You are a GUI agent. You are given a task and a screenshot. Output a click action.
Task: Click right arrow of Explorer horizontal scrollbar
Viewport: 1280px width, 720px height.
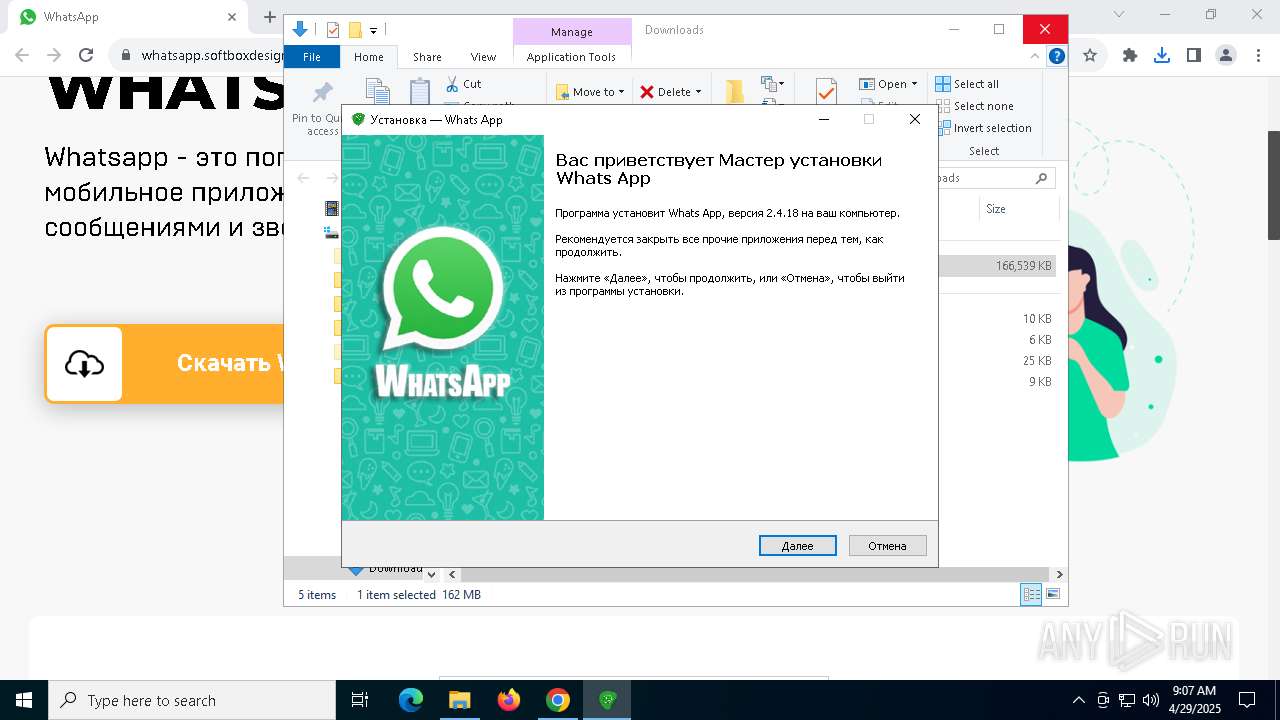(1059, 574)
